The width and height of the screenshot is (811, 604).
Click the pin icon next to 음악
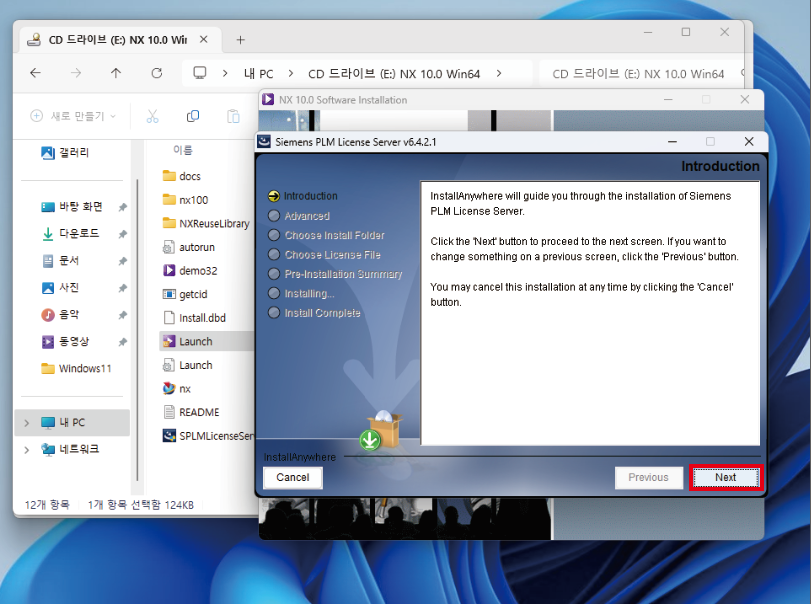coord(123,315)
